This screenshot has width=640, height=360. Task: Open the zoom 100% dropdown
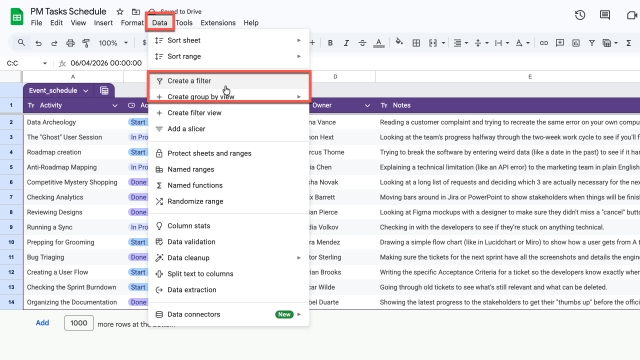[113, 43]
